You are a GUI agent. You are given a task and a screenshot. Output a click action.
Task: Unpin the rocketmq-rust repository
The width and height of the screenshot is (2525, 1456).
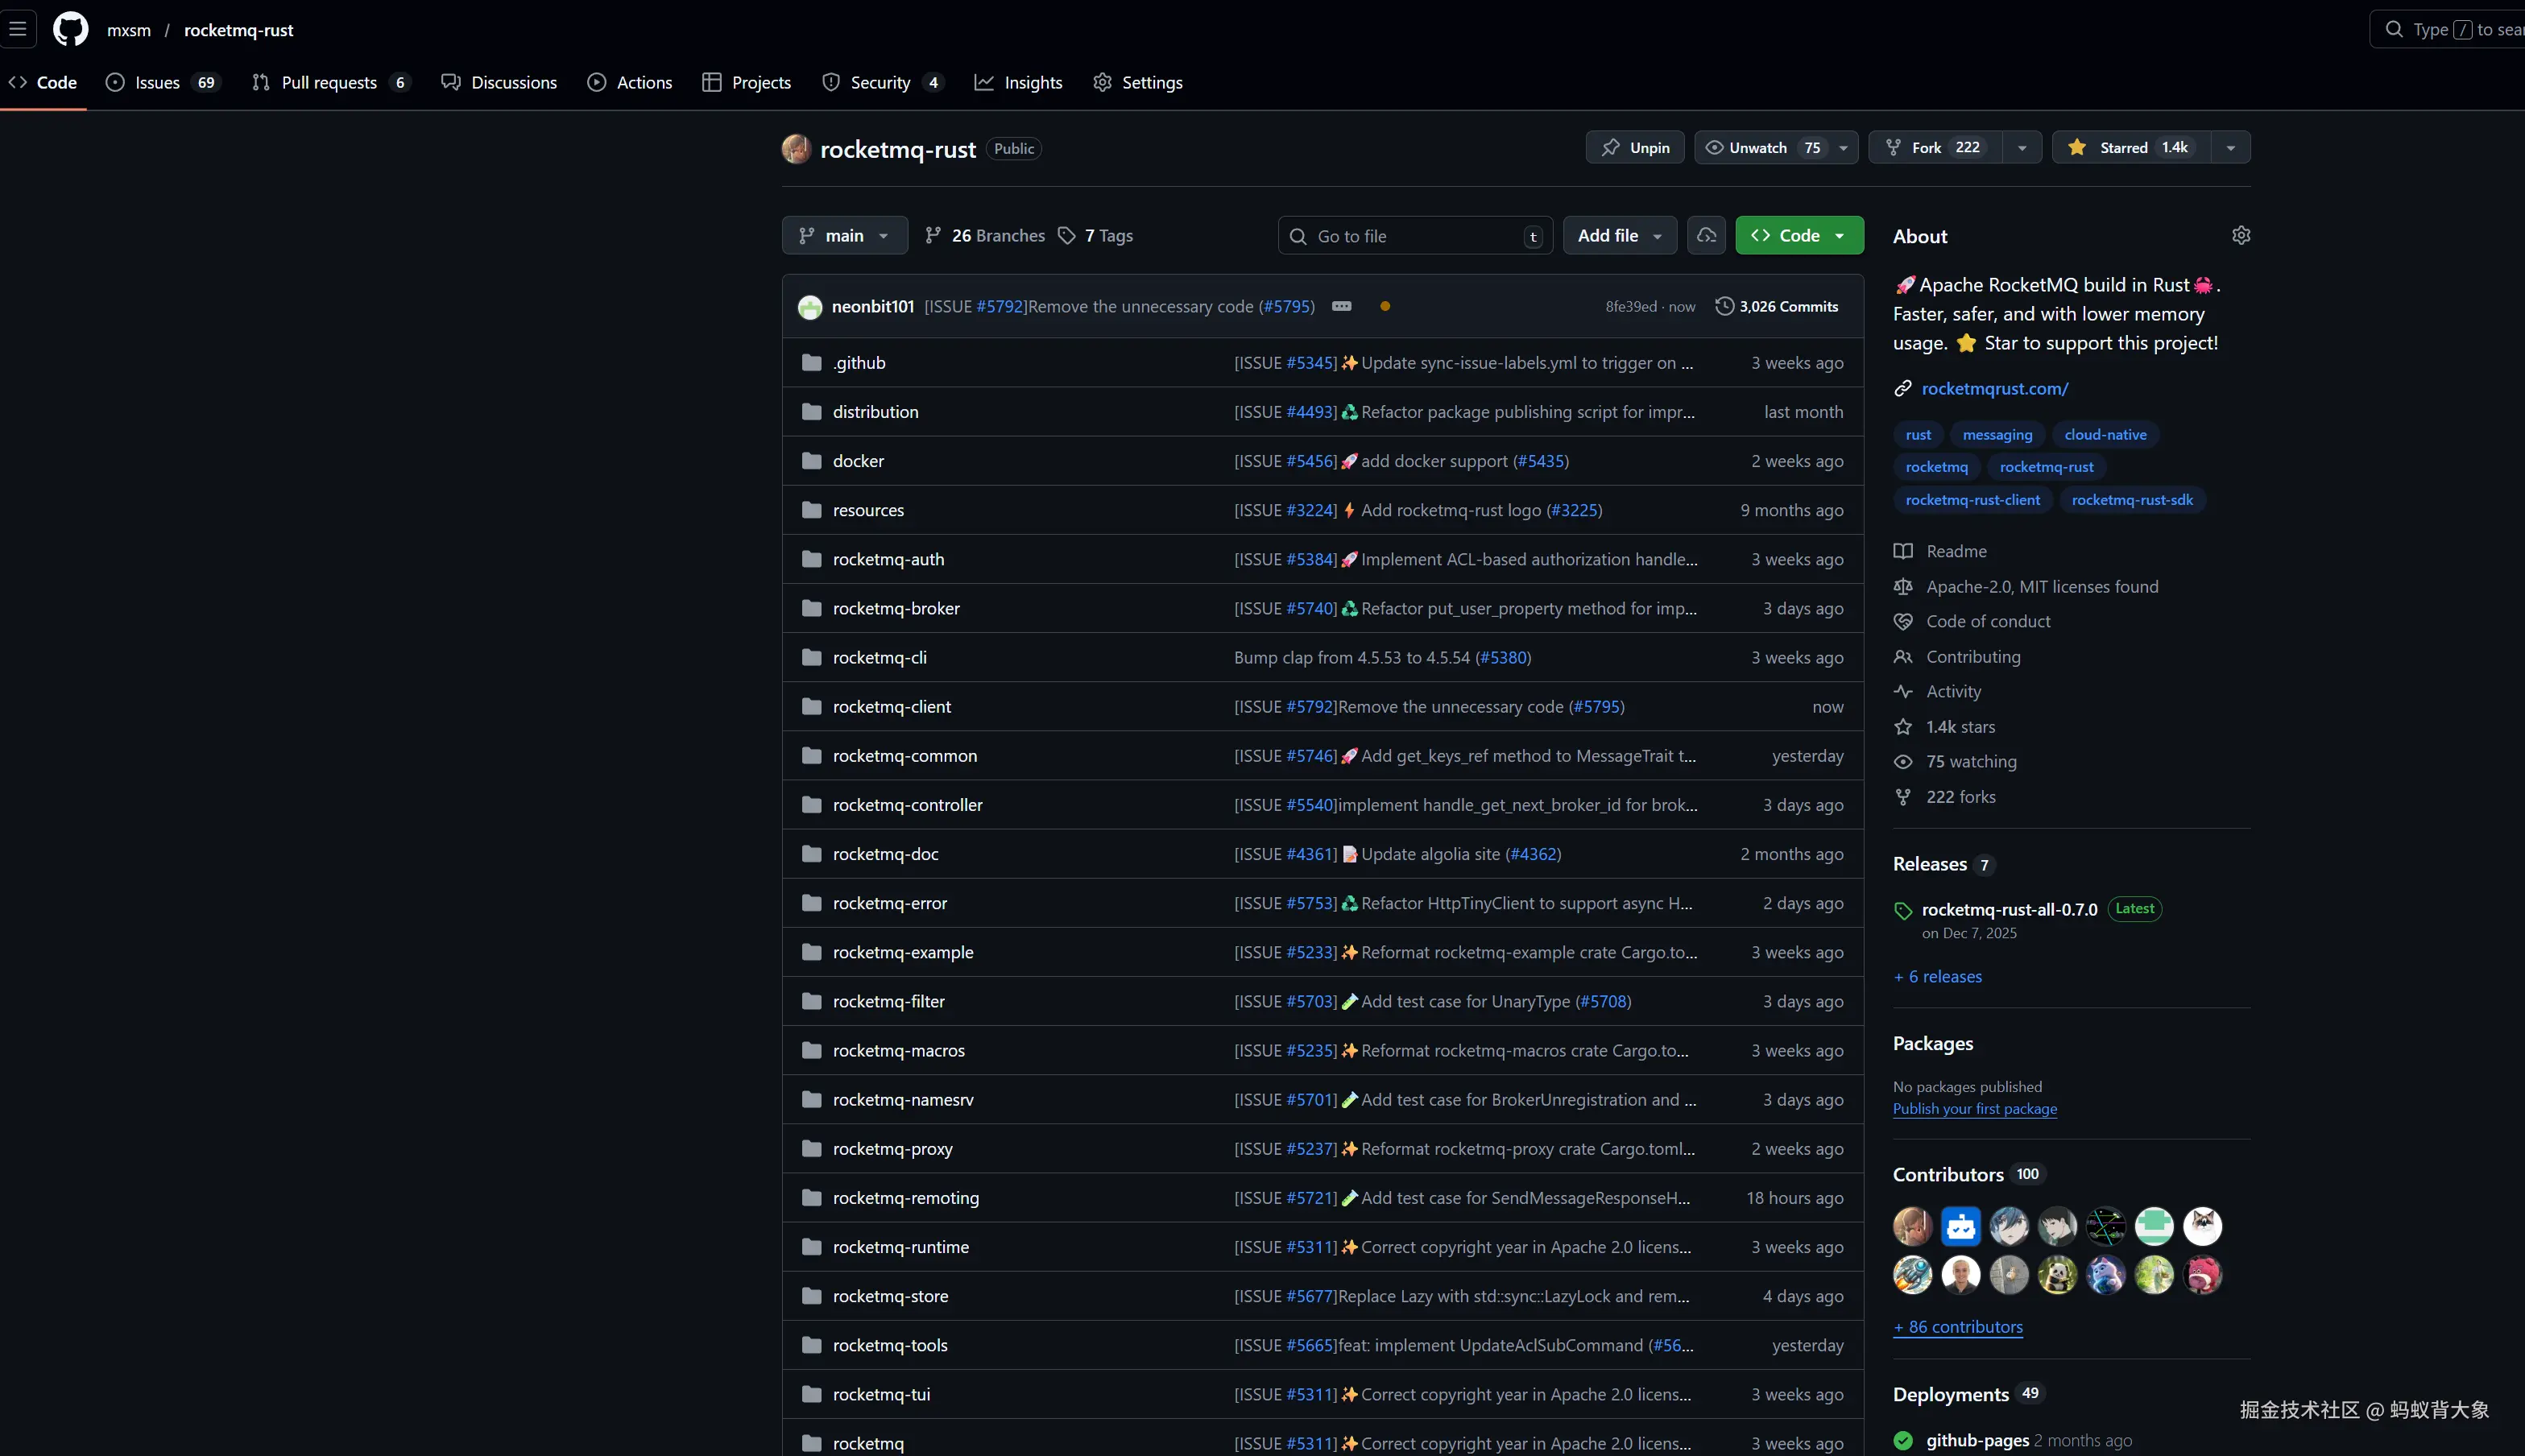coord(1635,147)
